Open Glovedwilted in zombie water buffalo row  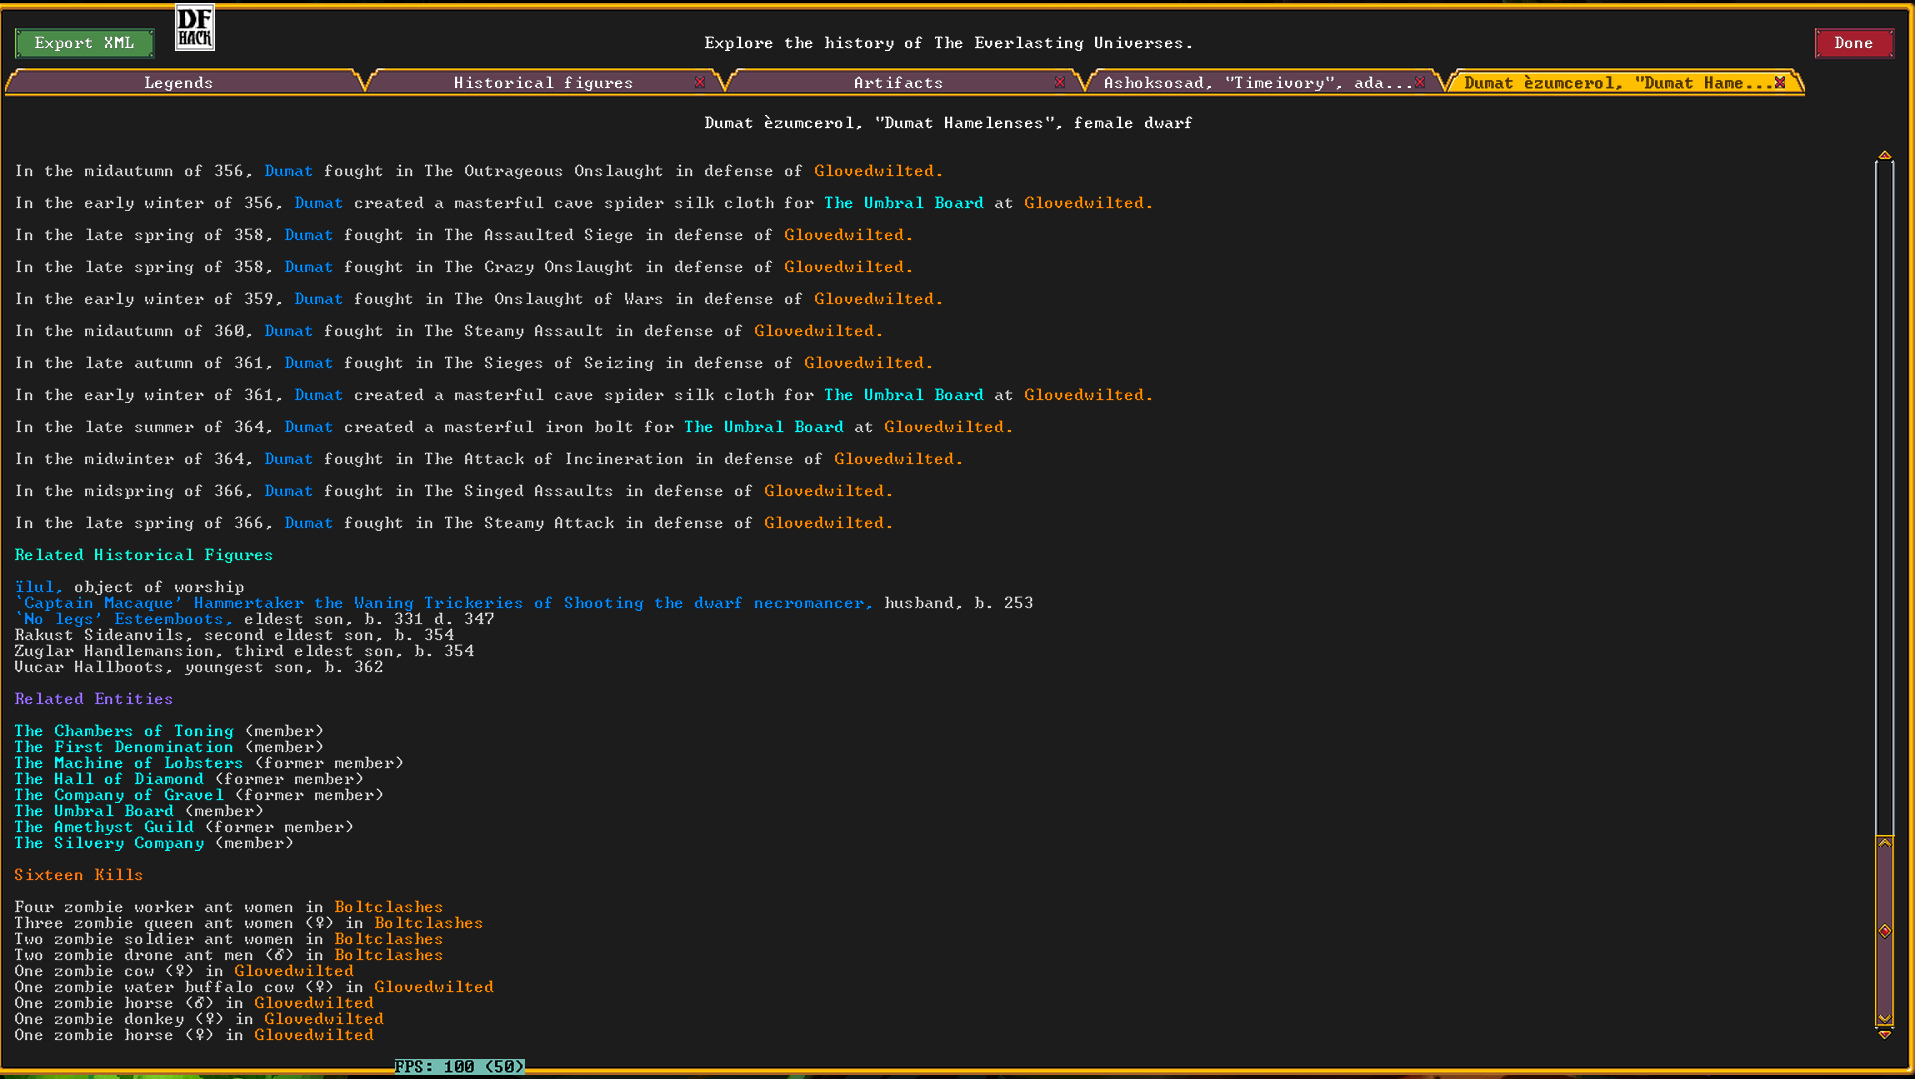[434, 987]
